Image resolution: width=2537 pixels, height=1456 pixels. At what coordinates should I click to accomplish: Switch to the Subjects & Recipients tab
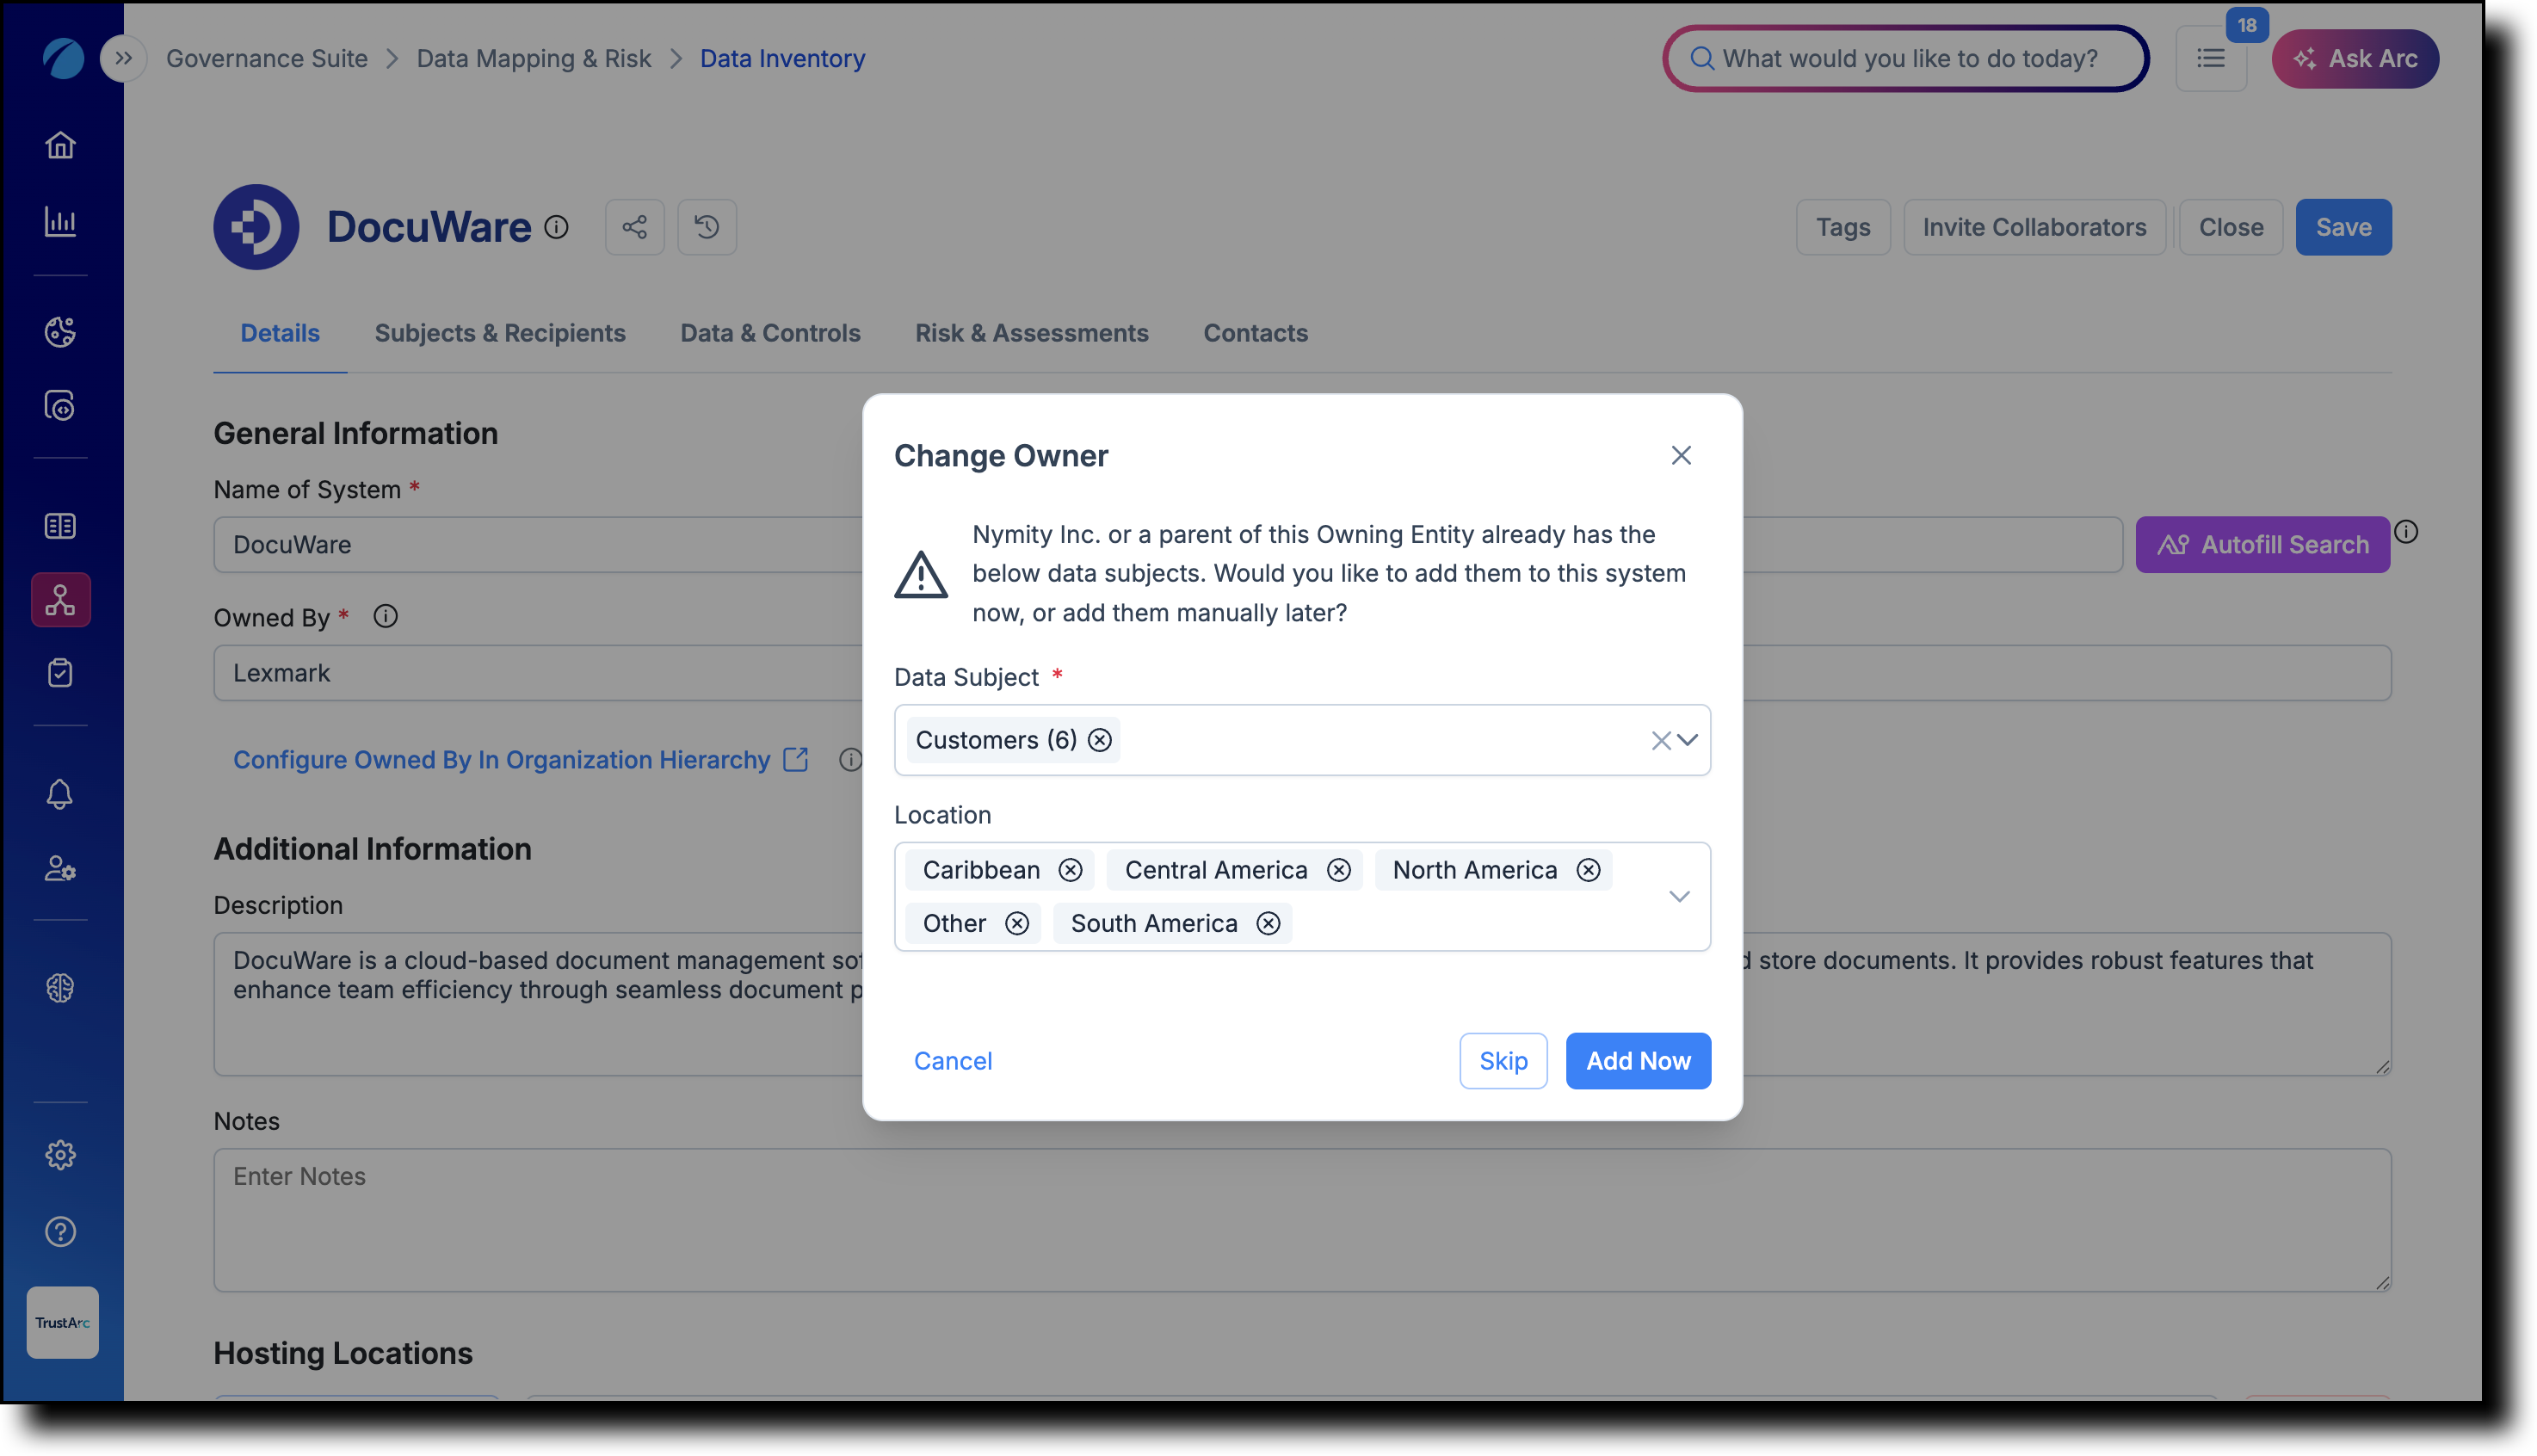point(500,333)
